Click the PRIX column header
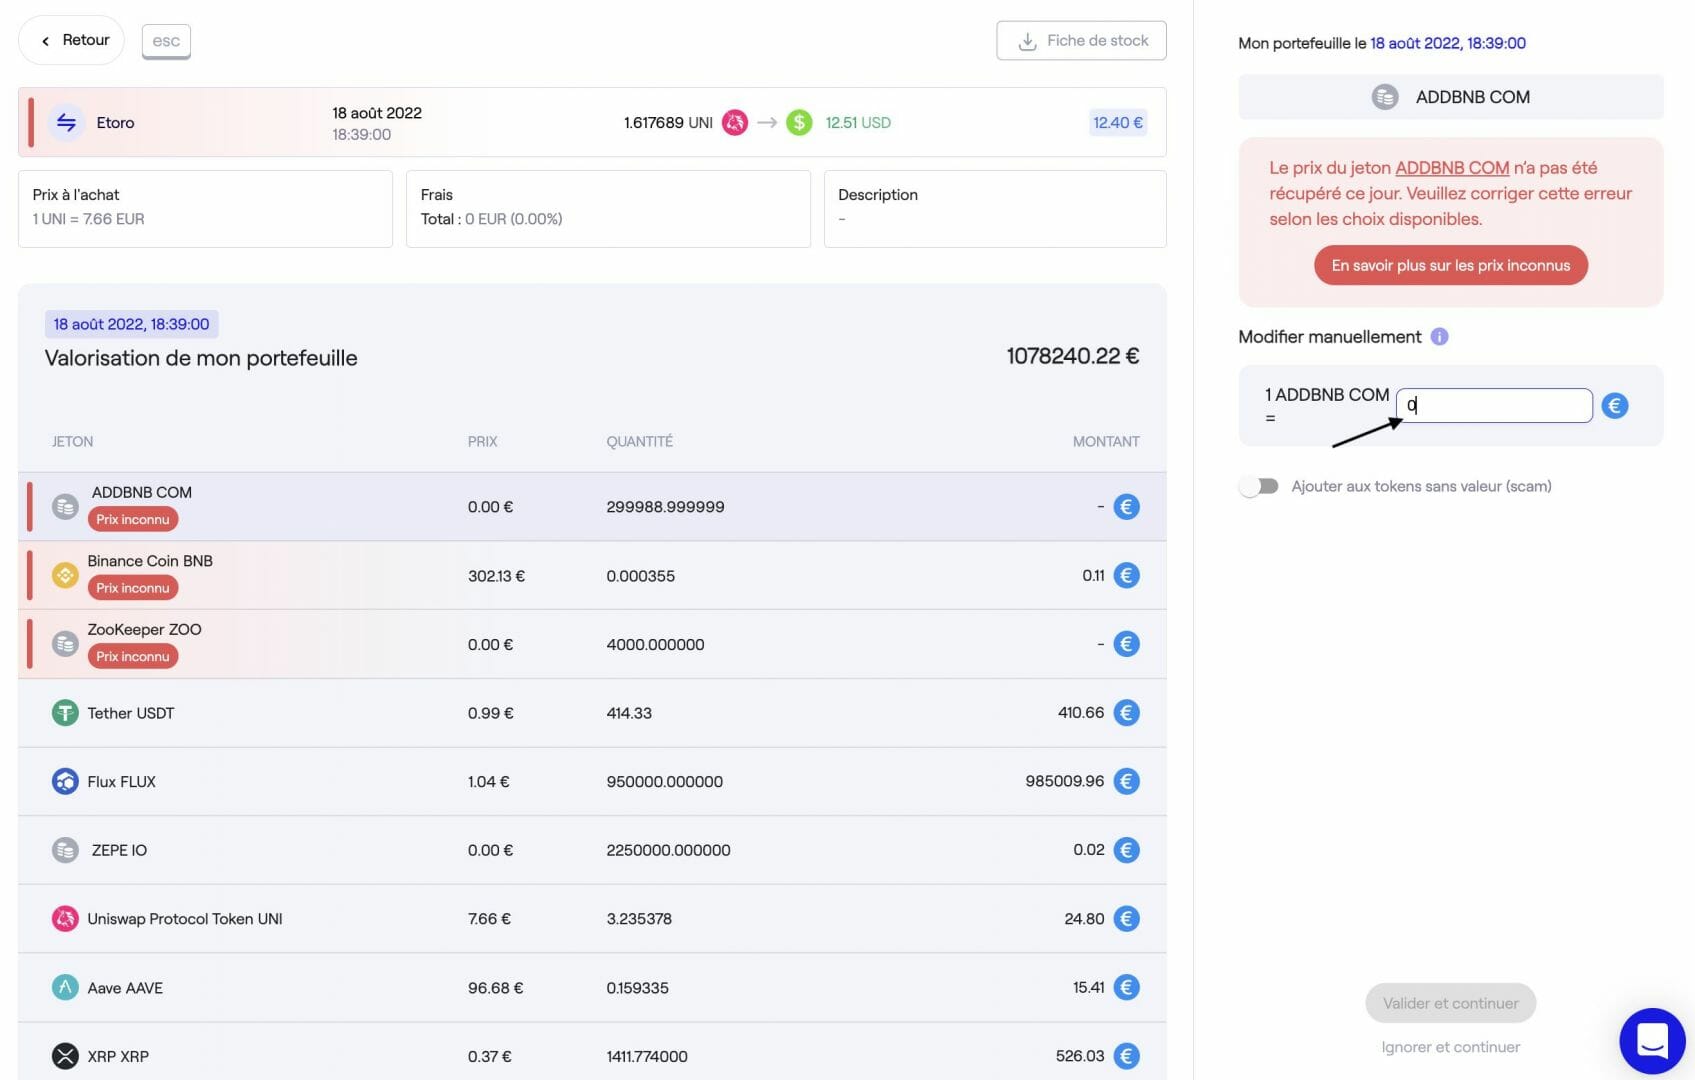The height and width of the screenshot is (1080, 1695). tap(482, 441)
